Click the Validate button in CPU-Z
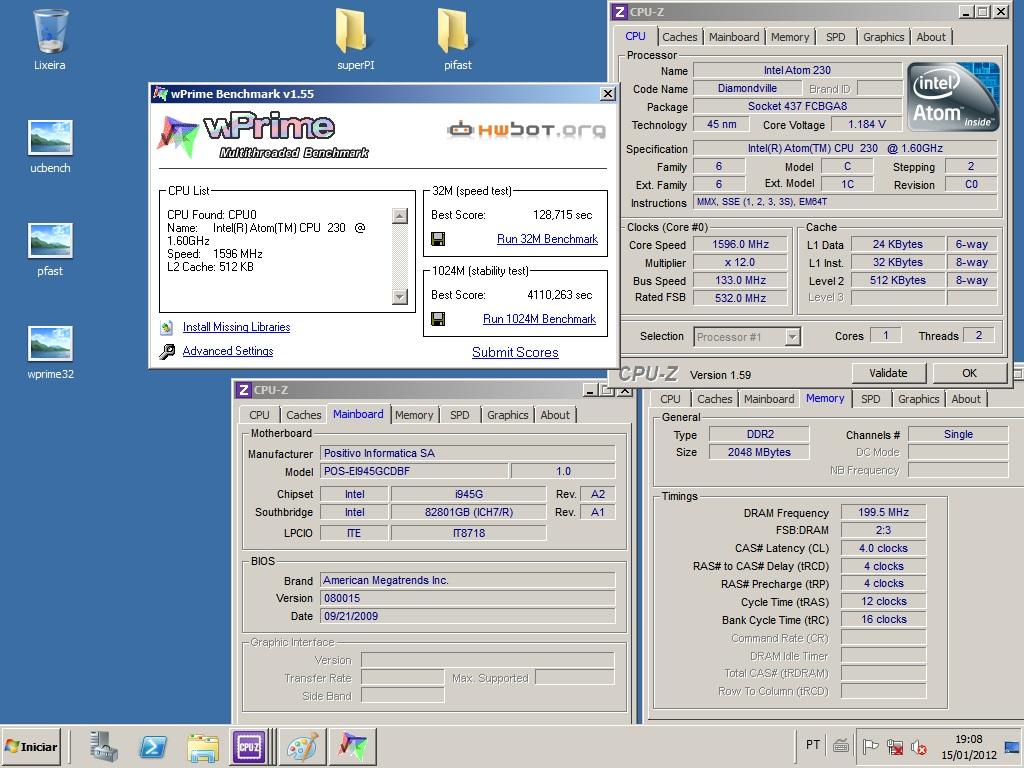The image size is (1024, 768). pos(888,373)
